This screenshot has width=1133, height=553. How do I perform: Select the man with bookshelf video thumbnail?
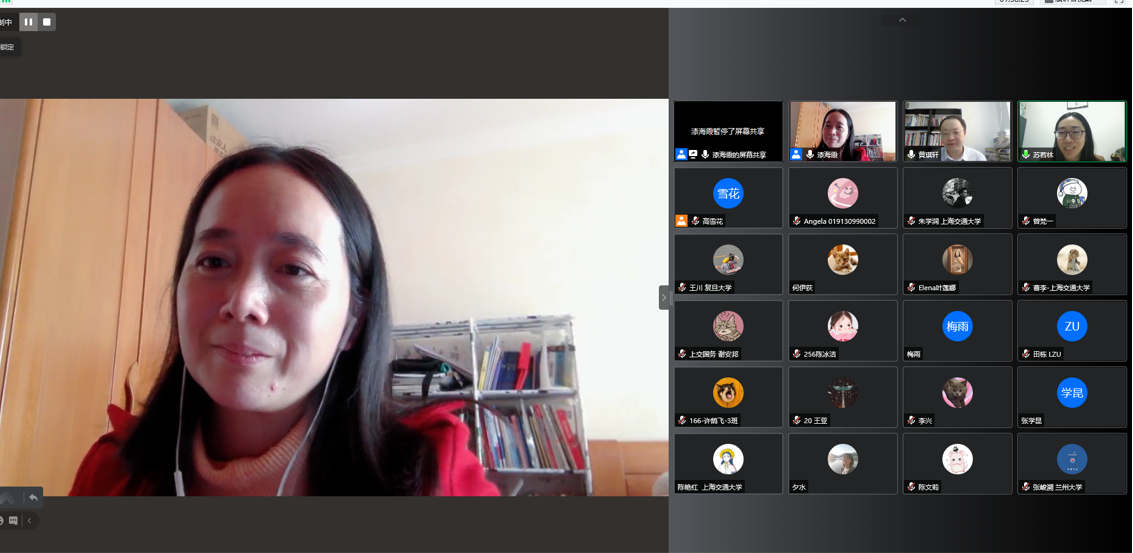pos(957,131)
